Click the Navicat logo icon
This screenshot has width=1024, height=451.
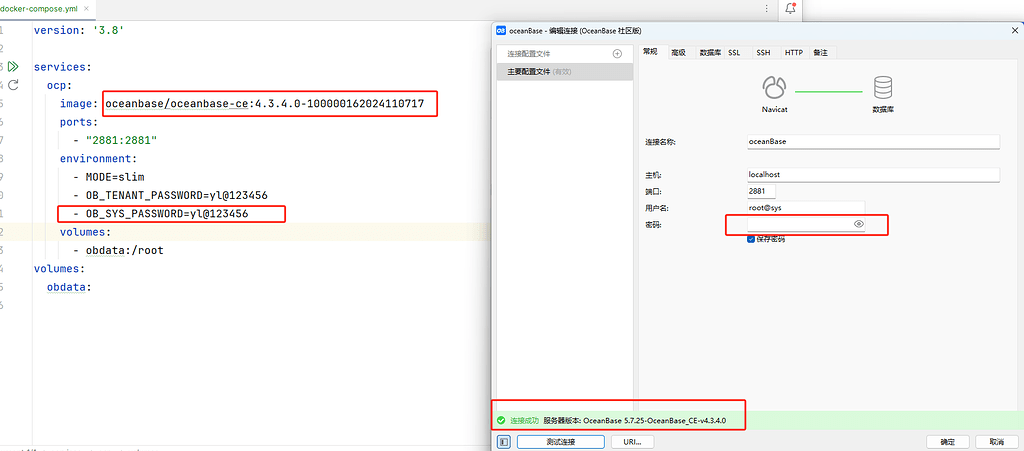tap(775, 86)
